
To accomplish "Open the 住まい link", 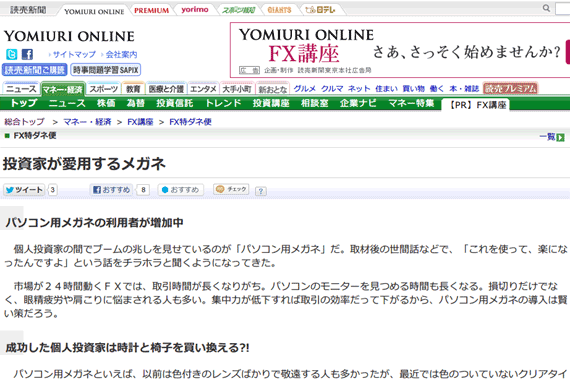I will pyautogui.click(x=386, y=89).
